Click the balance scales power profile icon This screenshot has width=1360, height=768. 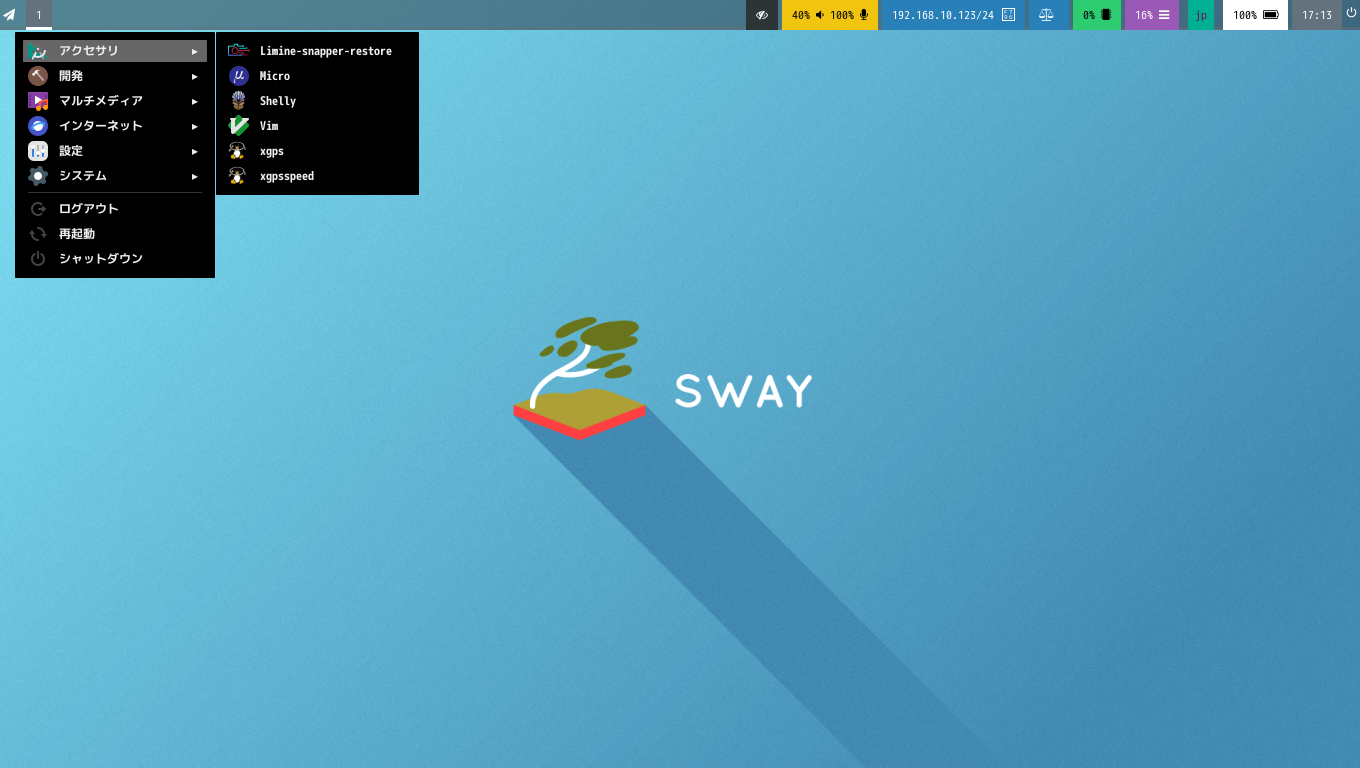pyautogui.click(x=1046, y=15)
